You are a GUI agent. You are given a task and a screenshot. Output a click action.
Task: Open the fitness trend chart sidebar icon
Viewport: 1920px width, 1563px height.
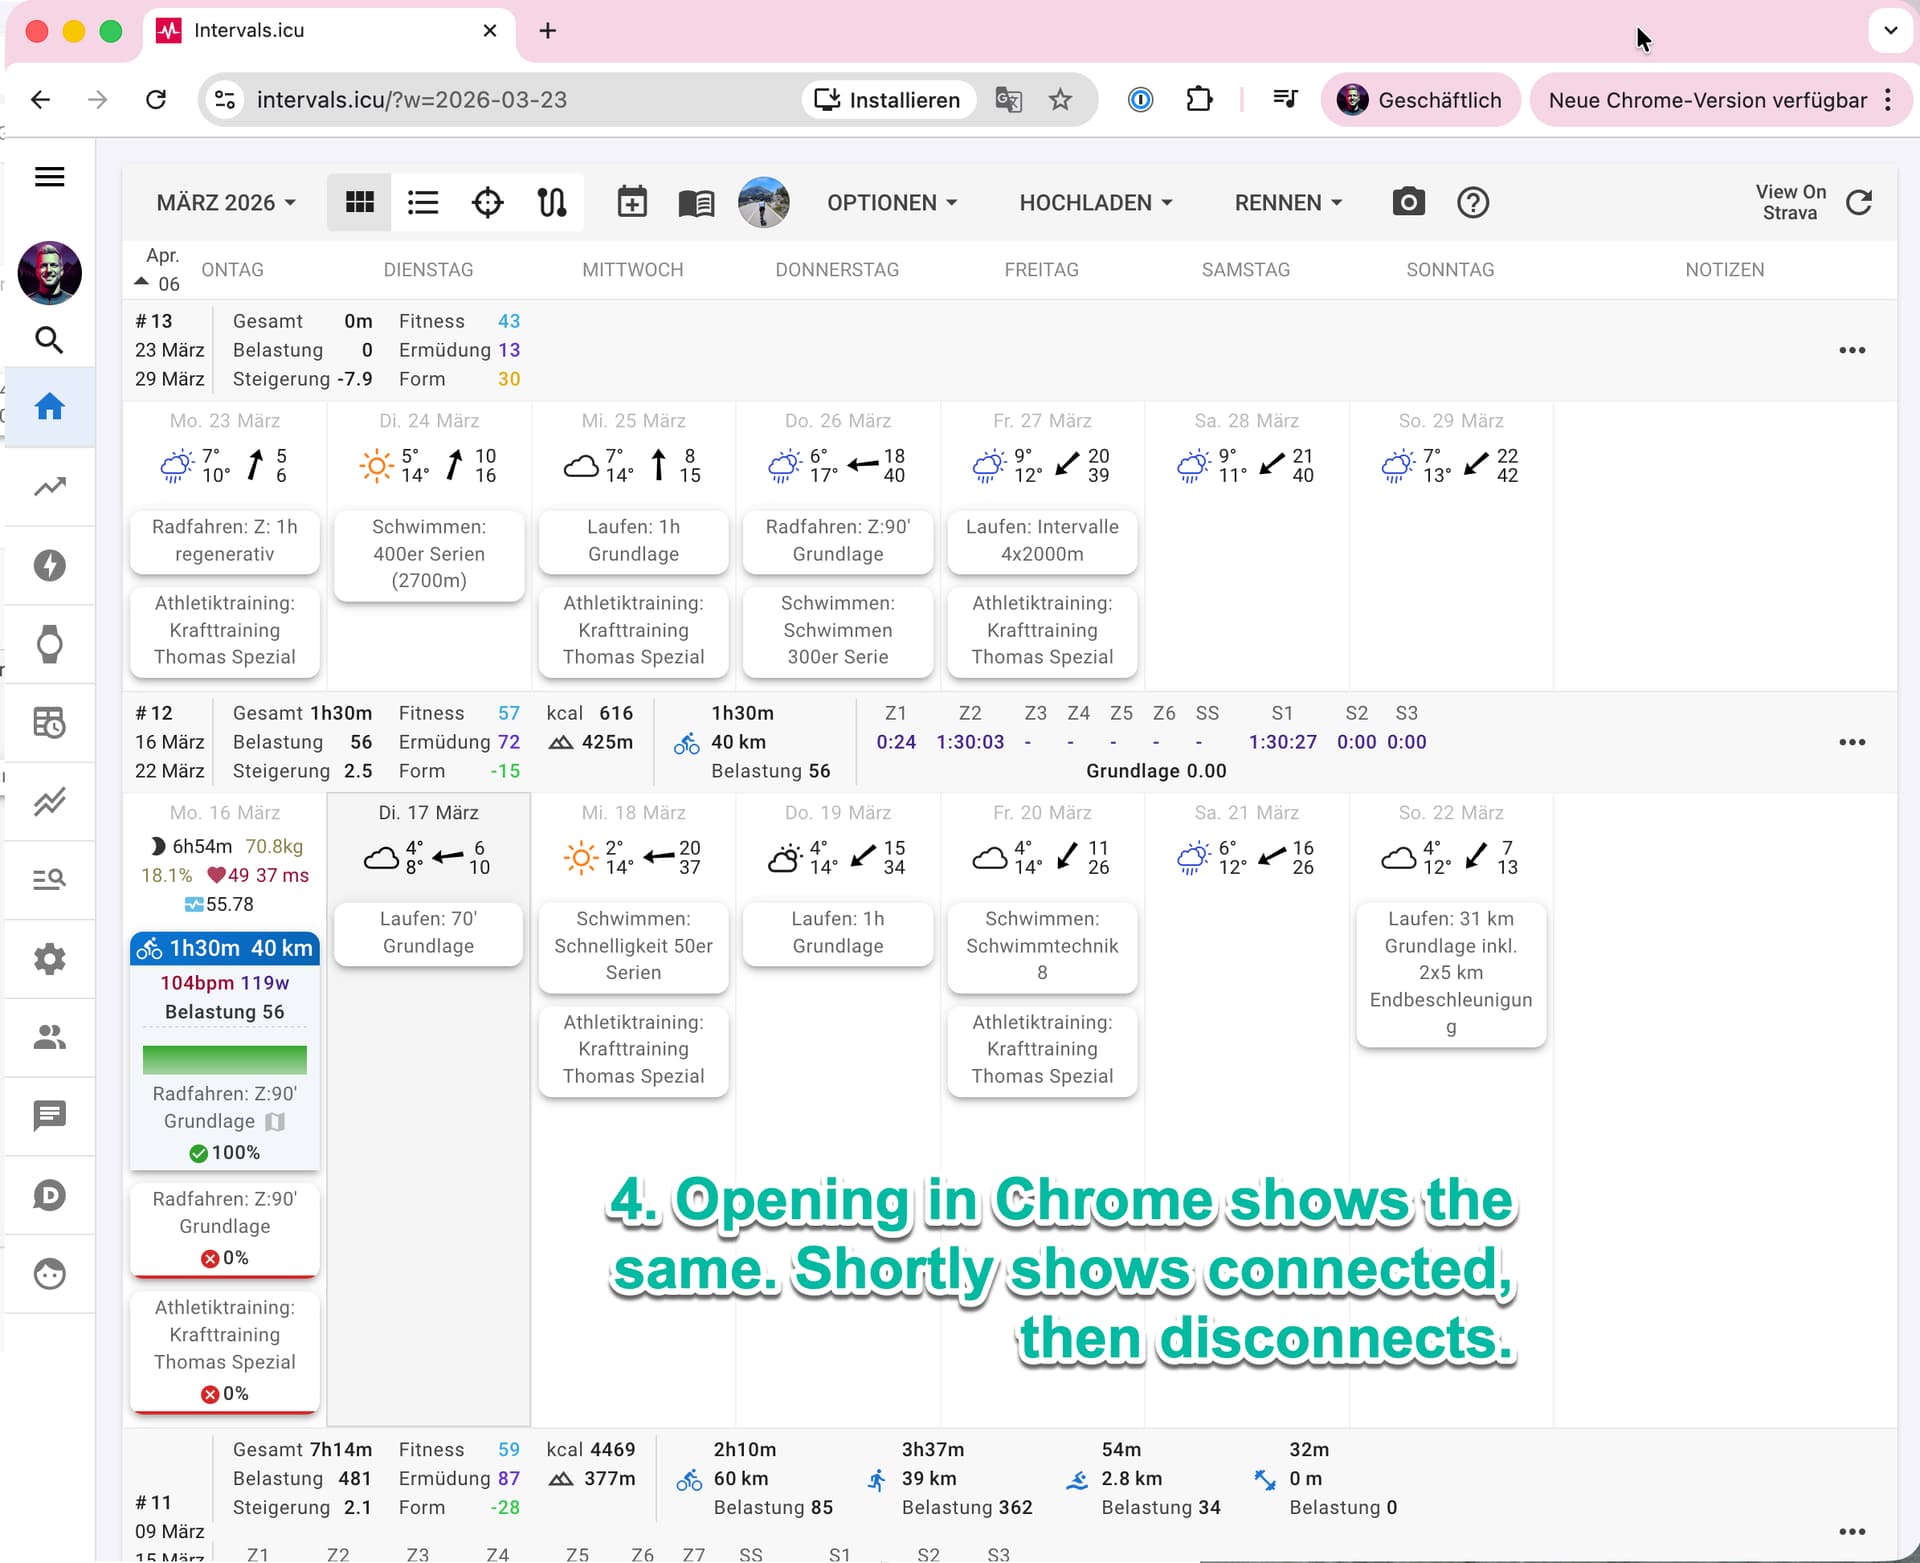click(49, 487)
